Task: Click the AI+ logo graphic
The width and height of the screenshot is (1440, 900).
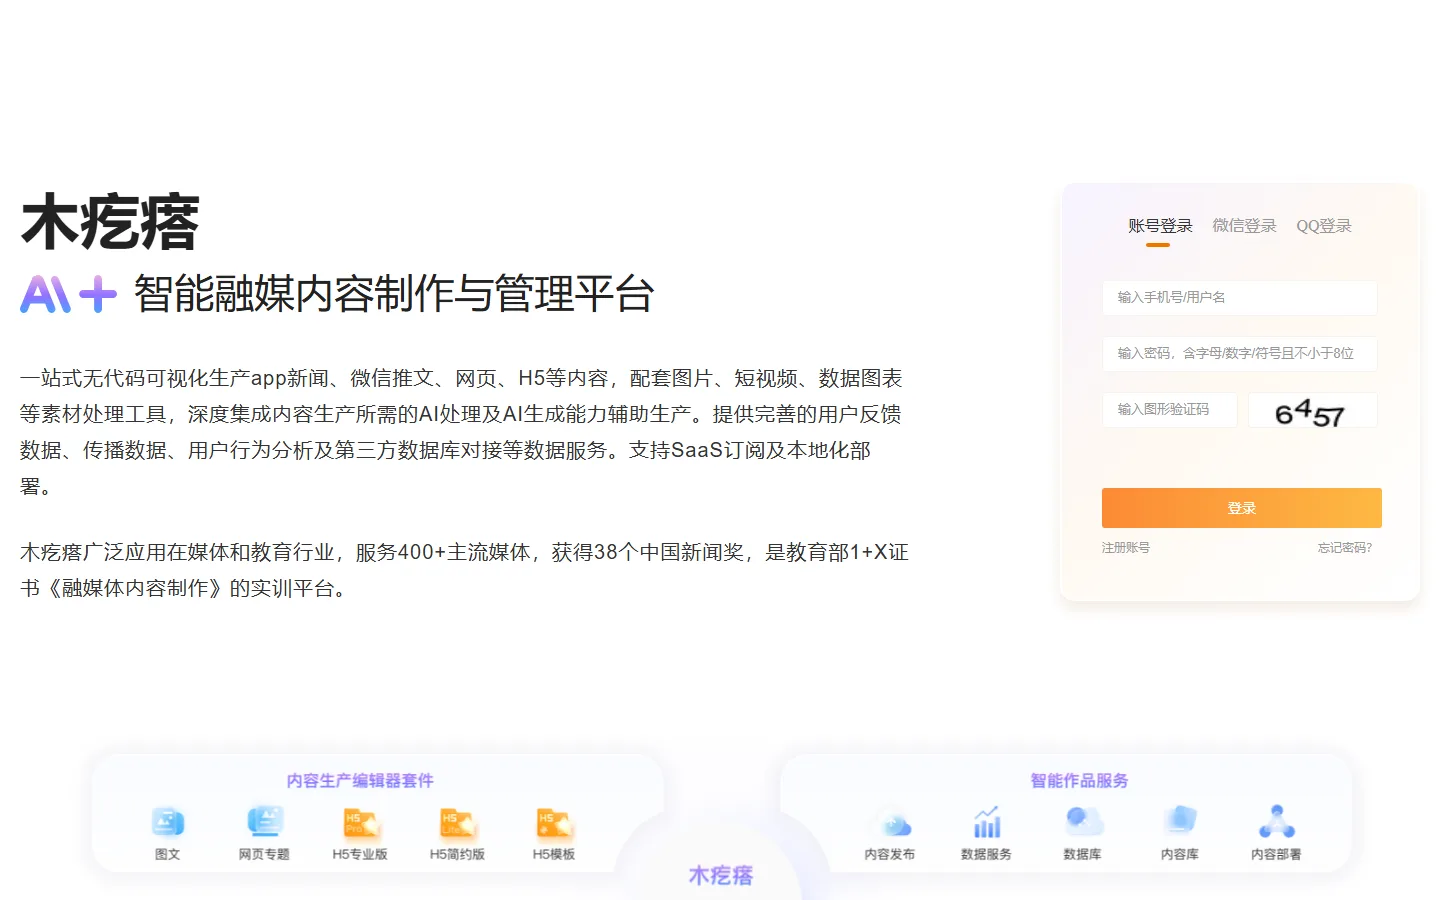Action: tap(68, 295)
